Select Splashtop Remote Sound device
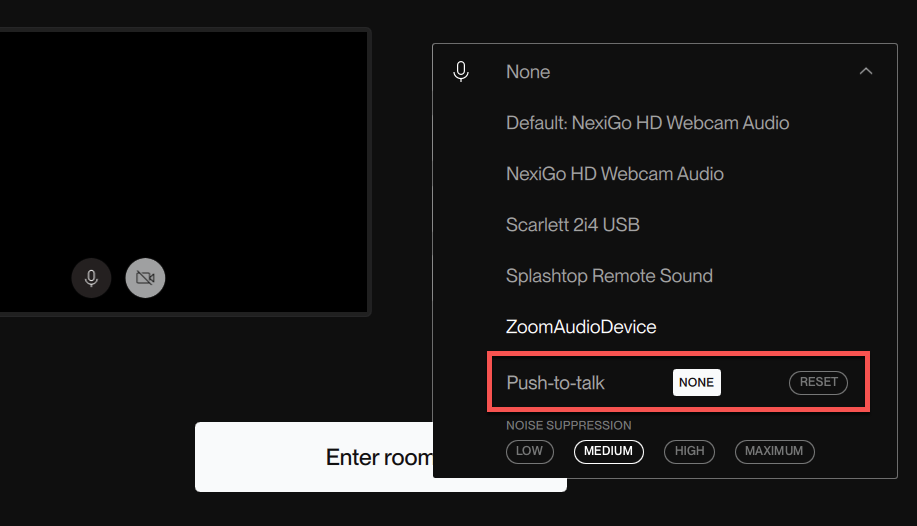Image resolution: width=917 pixels, height=526 pixels. (x=609, y=276)
